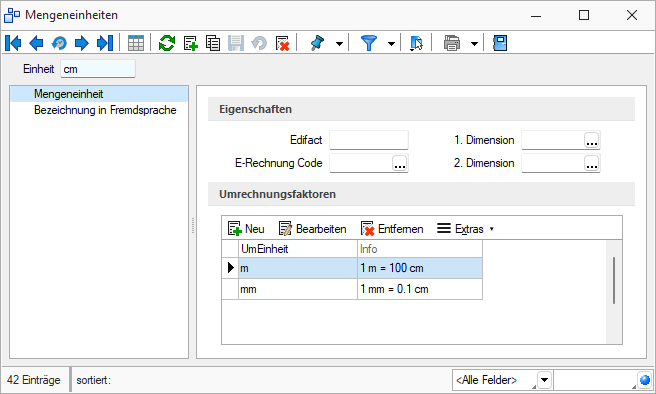Delete the record via the red X toolbar icon
656x394 pixels.
pos(282,43)
